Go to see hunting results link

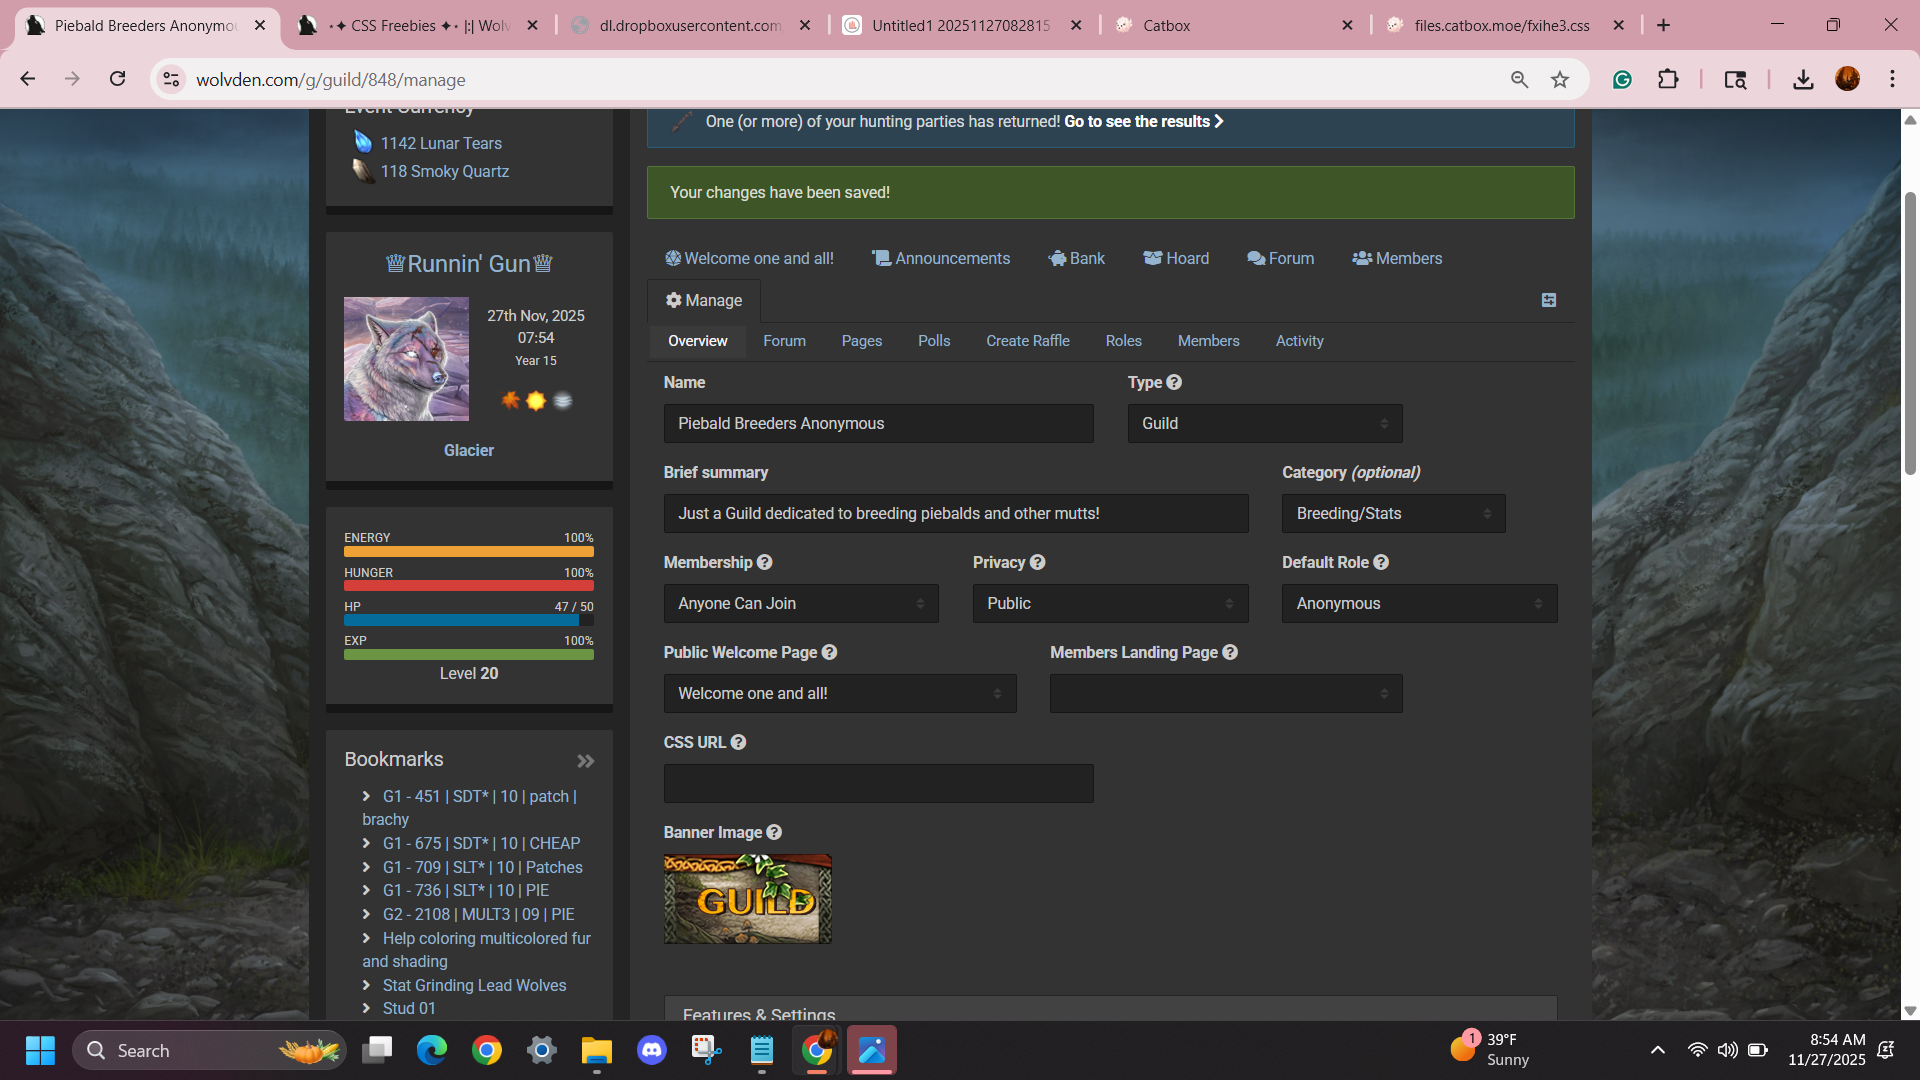point(1143,121)
